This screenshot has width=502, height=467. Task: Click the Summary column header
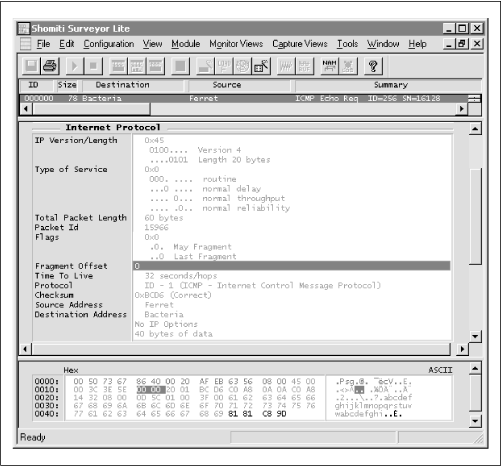tap(388, 85)
